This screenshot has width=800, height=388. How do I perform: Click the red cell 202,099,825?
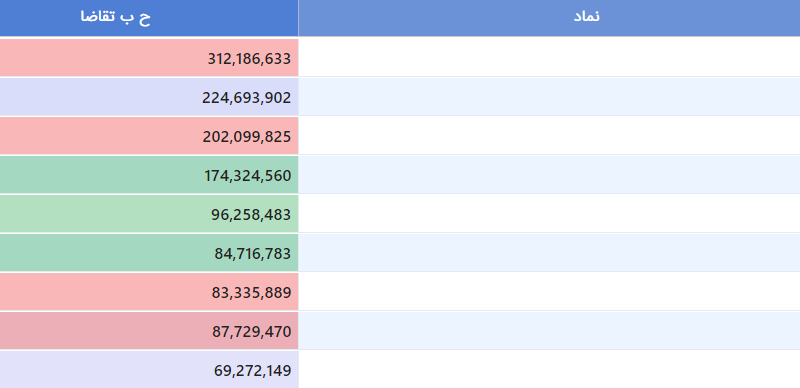(149, 136)
